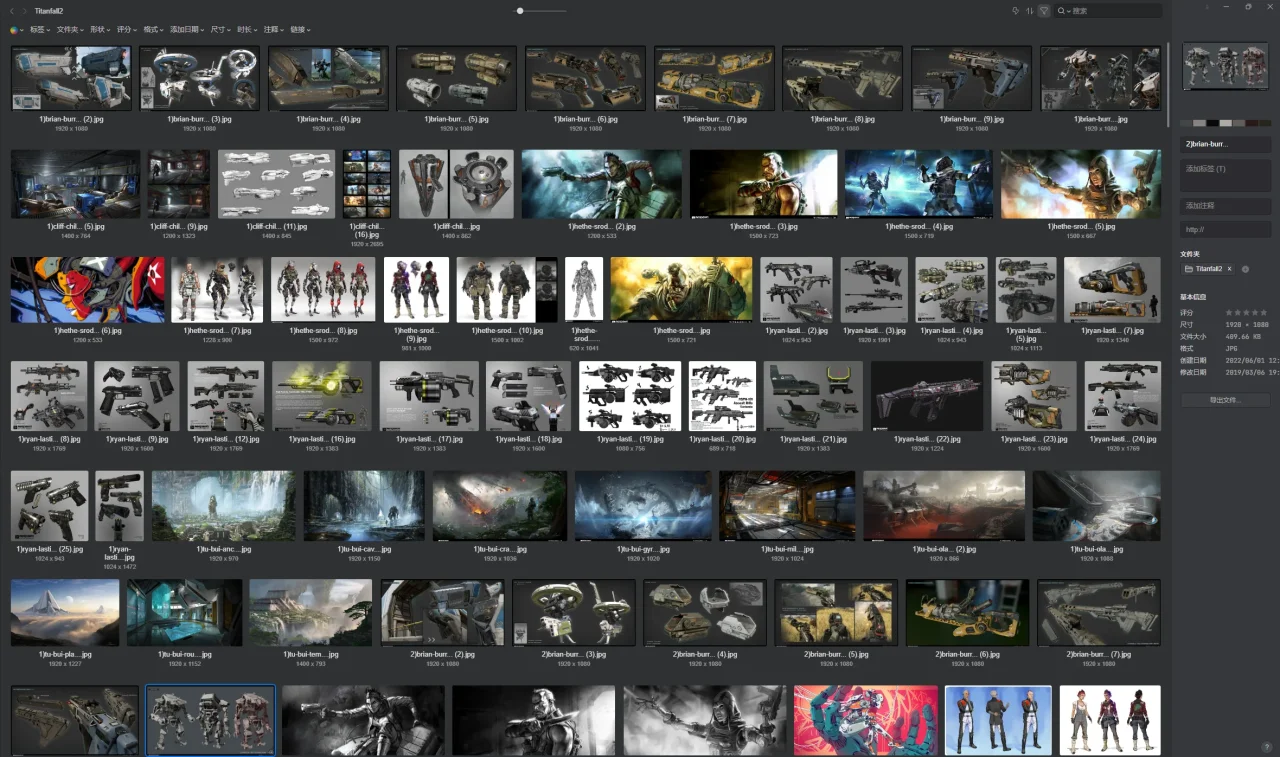This screenshot has height=757, width=1280.
Task: Open the 形状 filter dropdown
Action: (99, 30)
